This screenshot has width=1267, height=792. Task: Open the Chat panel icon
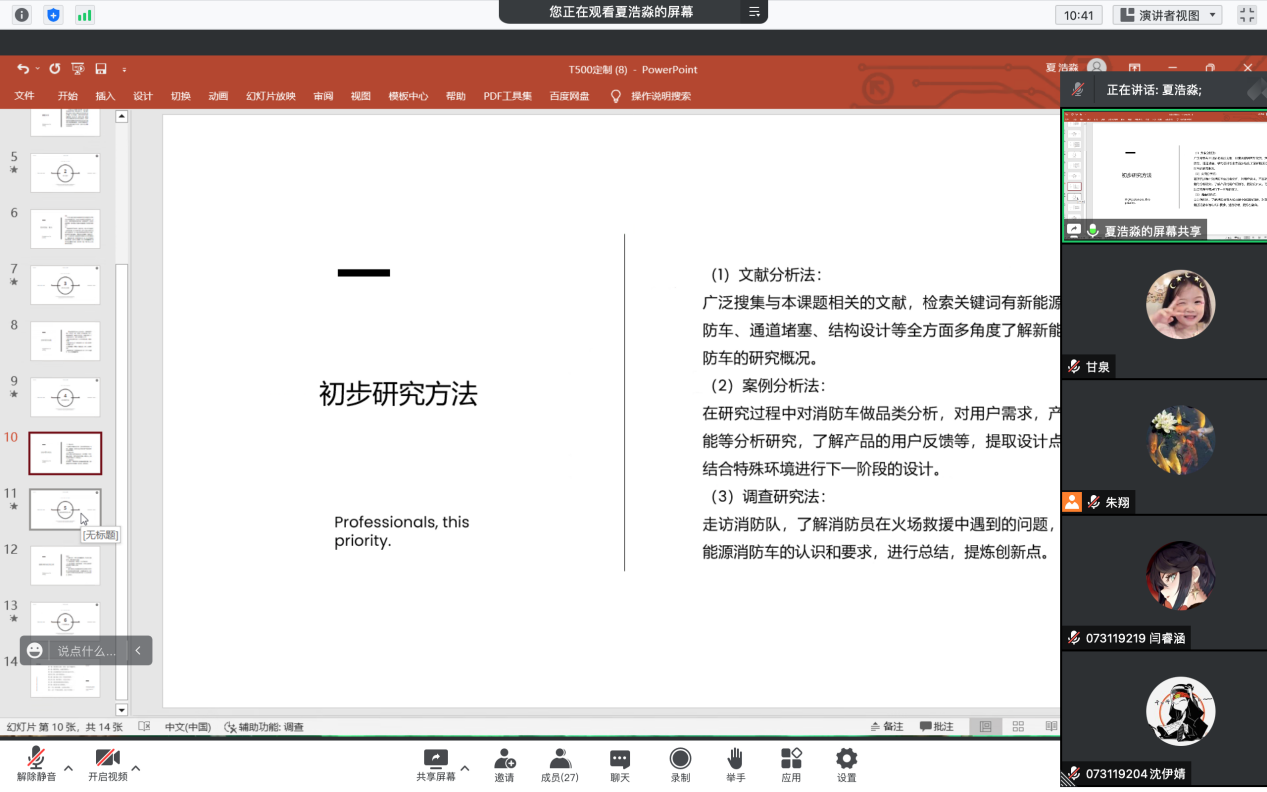pos(620,759)
